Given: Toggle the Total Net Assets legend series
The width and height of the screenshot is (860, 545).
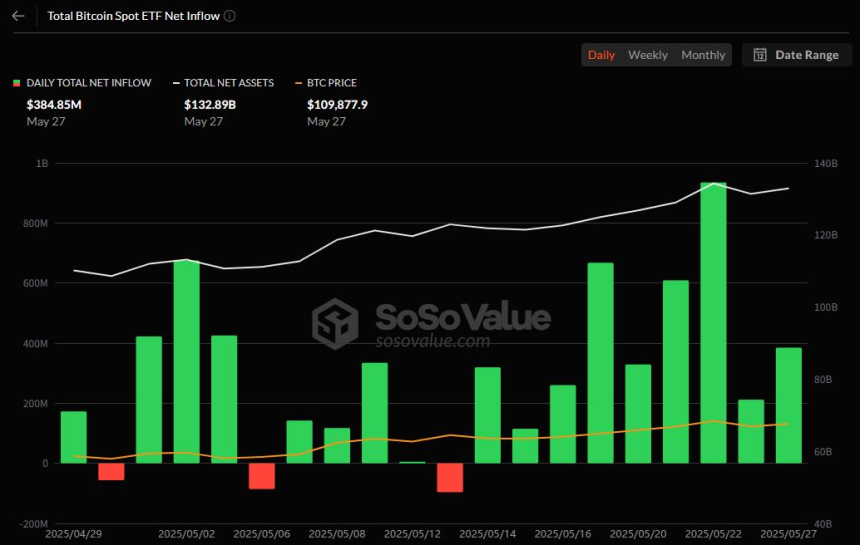Looking at the screenshot, I should 223,83.
